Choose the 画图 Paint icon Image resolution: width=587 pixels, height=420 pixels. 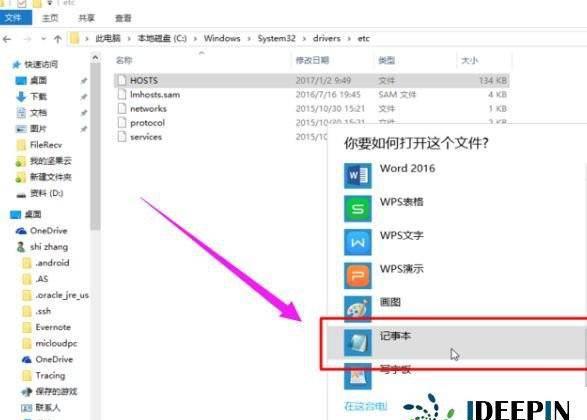pyautogui.click(x=358, y=309)
